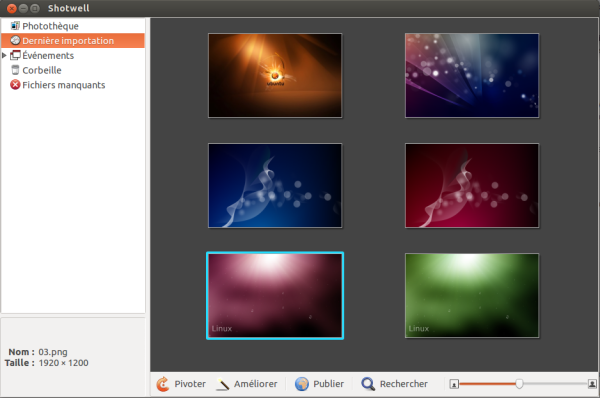Click the Pivoter rotate icon
Screen dimensions: 600x398
click(163, 384)
